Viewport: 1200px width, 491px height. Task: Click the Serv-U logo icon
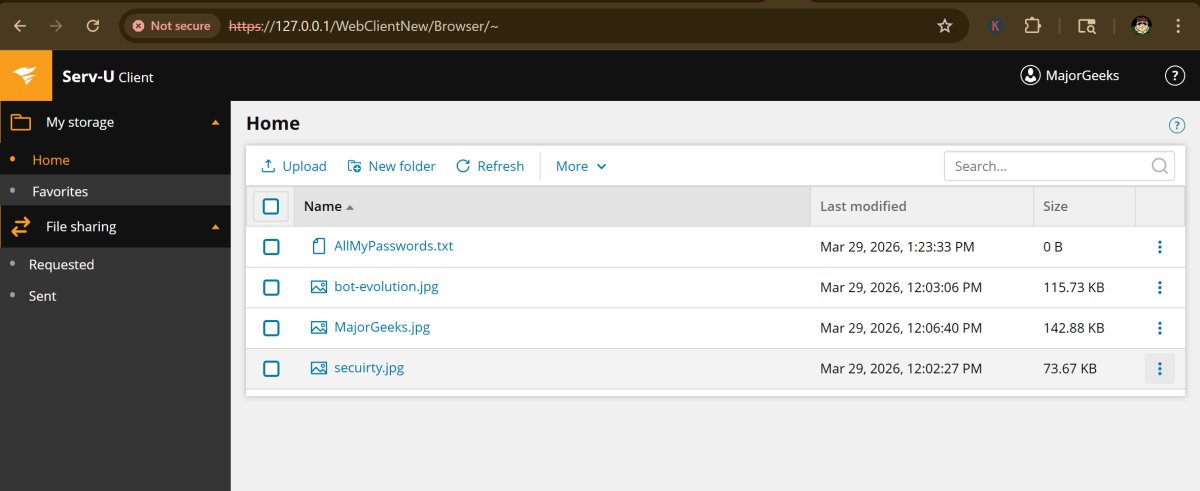(x=26, y=75)
